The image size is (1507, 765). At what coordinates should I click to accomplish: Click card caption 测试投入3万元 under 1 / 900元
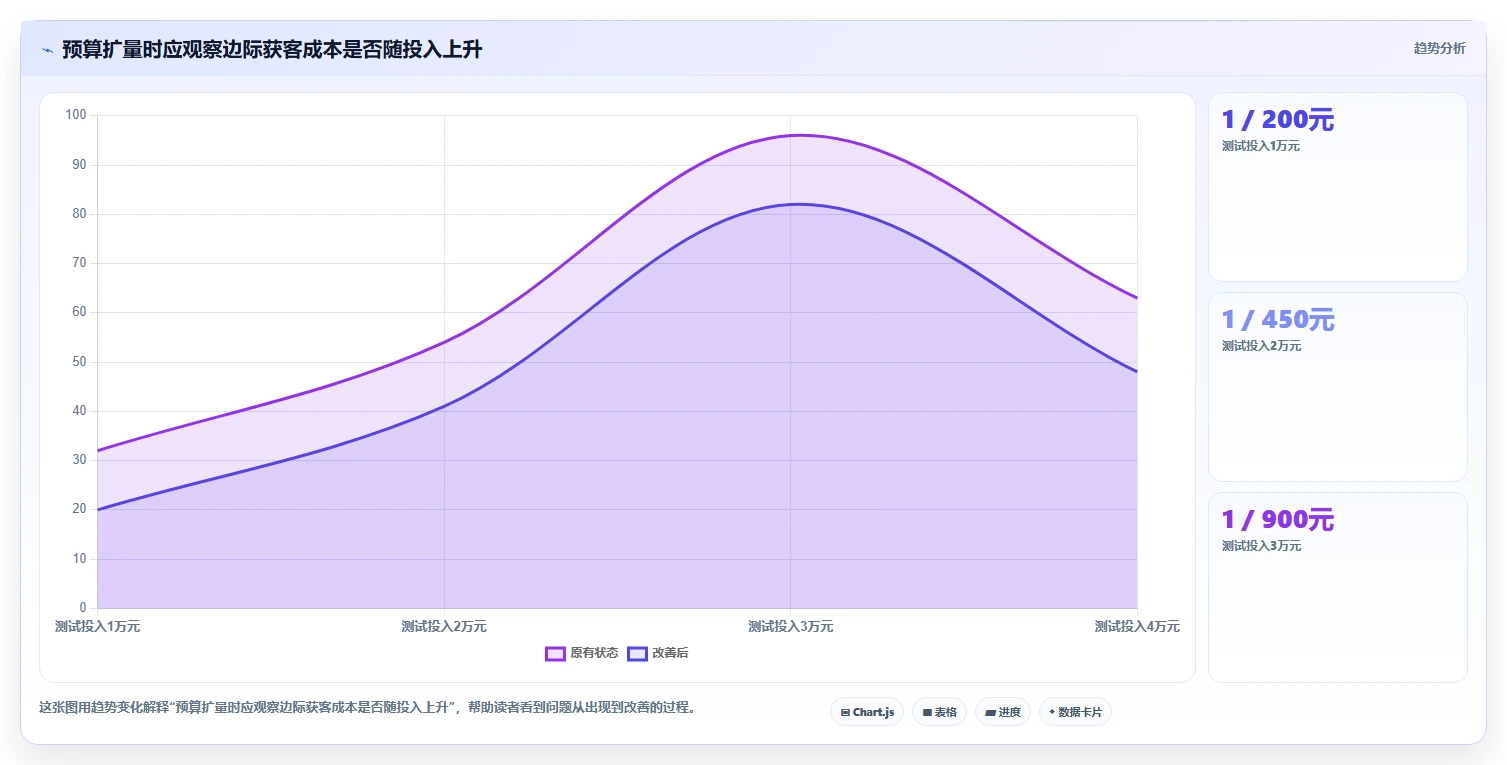1261,546
